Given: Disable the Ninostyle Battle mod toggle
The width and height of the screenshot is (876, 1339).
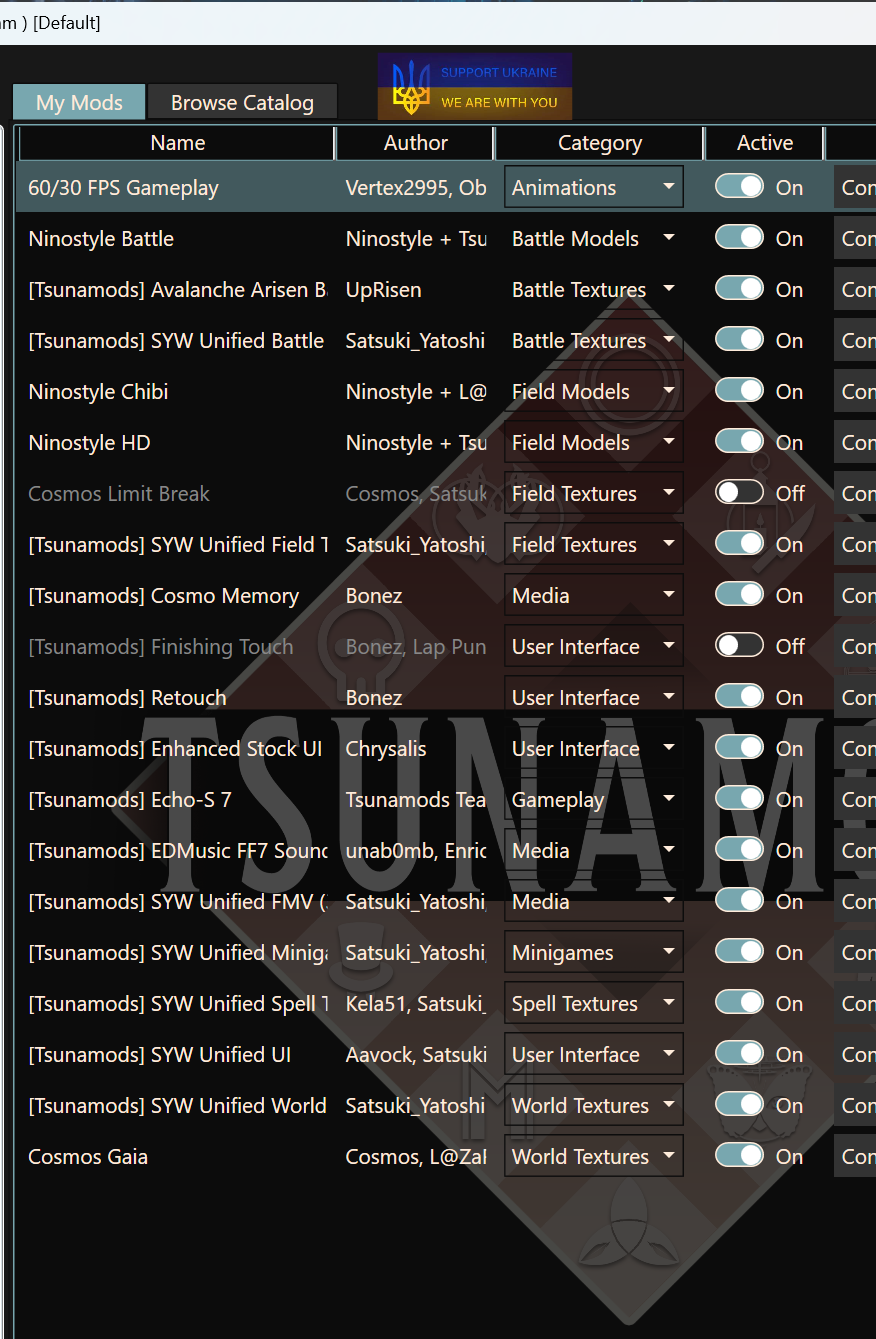Looking at the screenshot, I should (740, 238).
